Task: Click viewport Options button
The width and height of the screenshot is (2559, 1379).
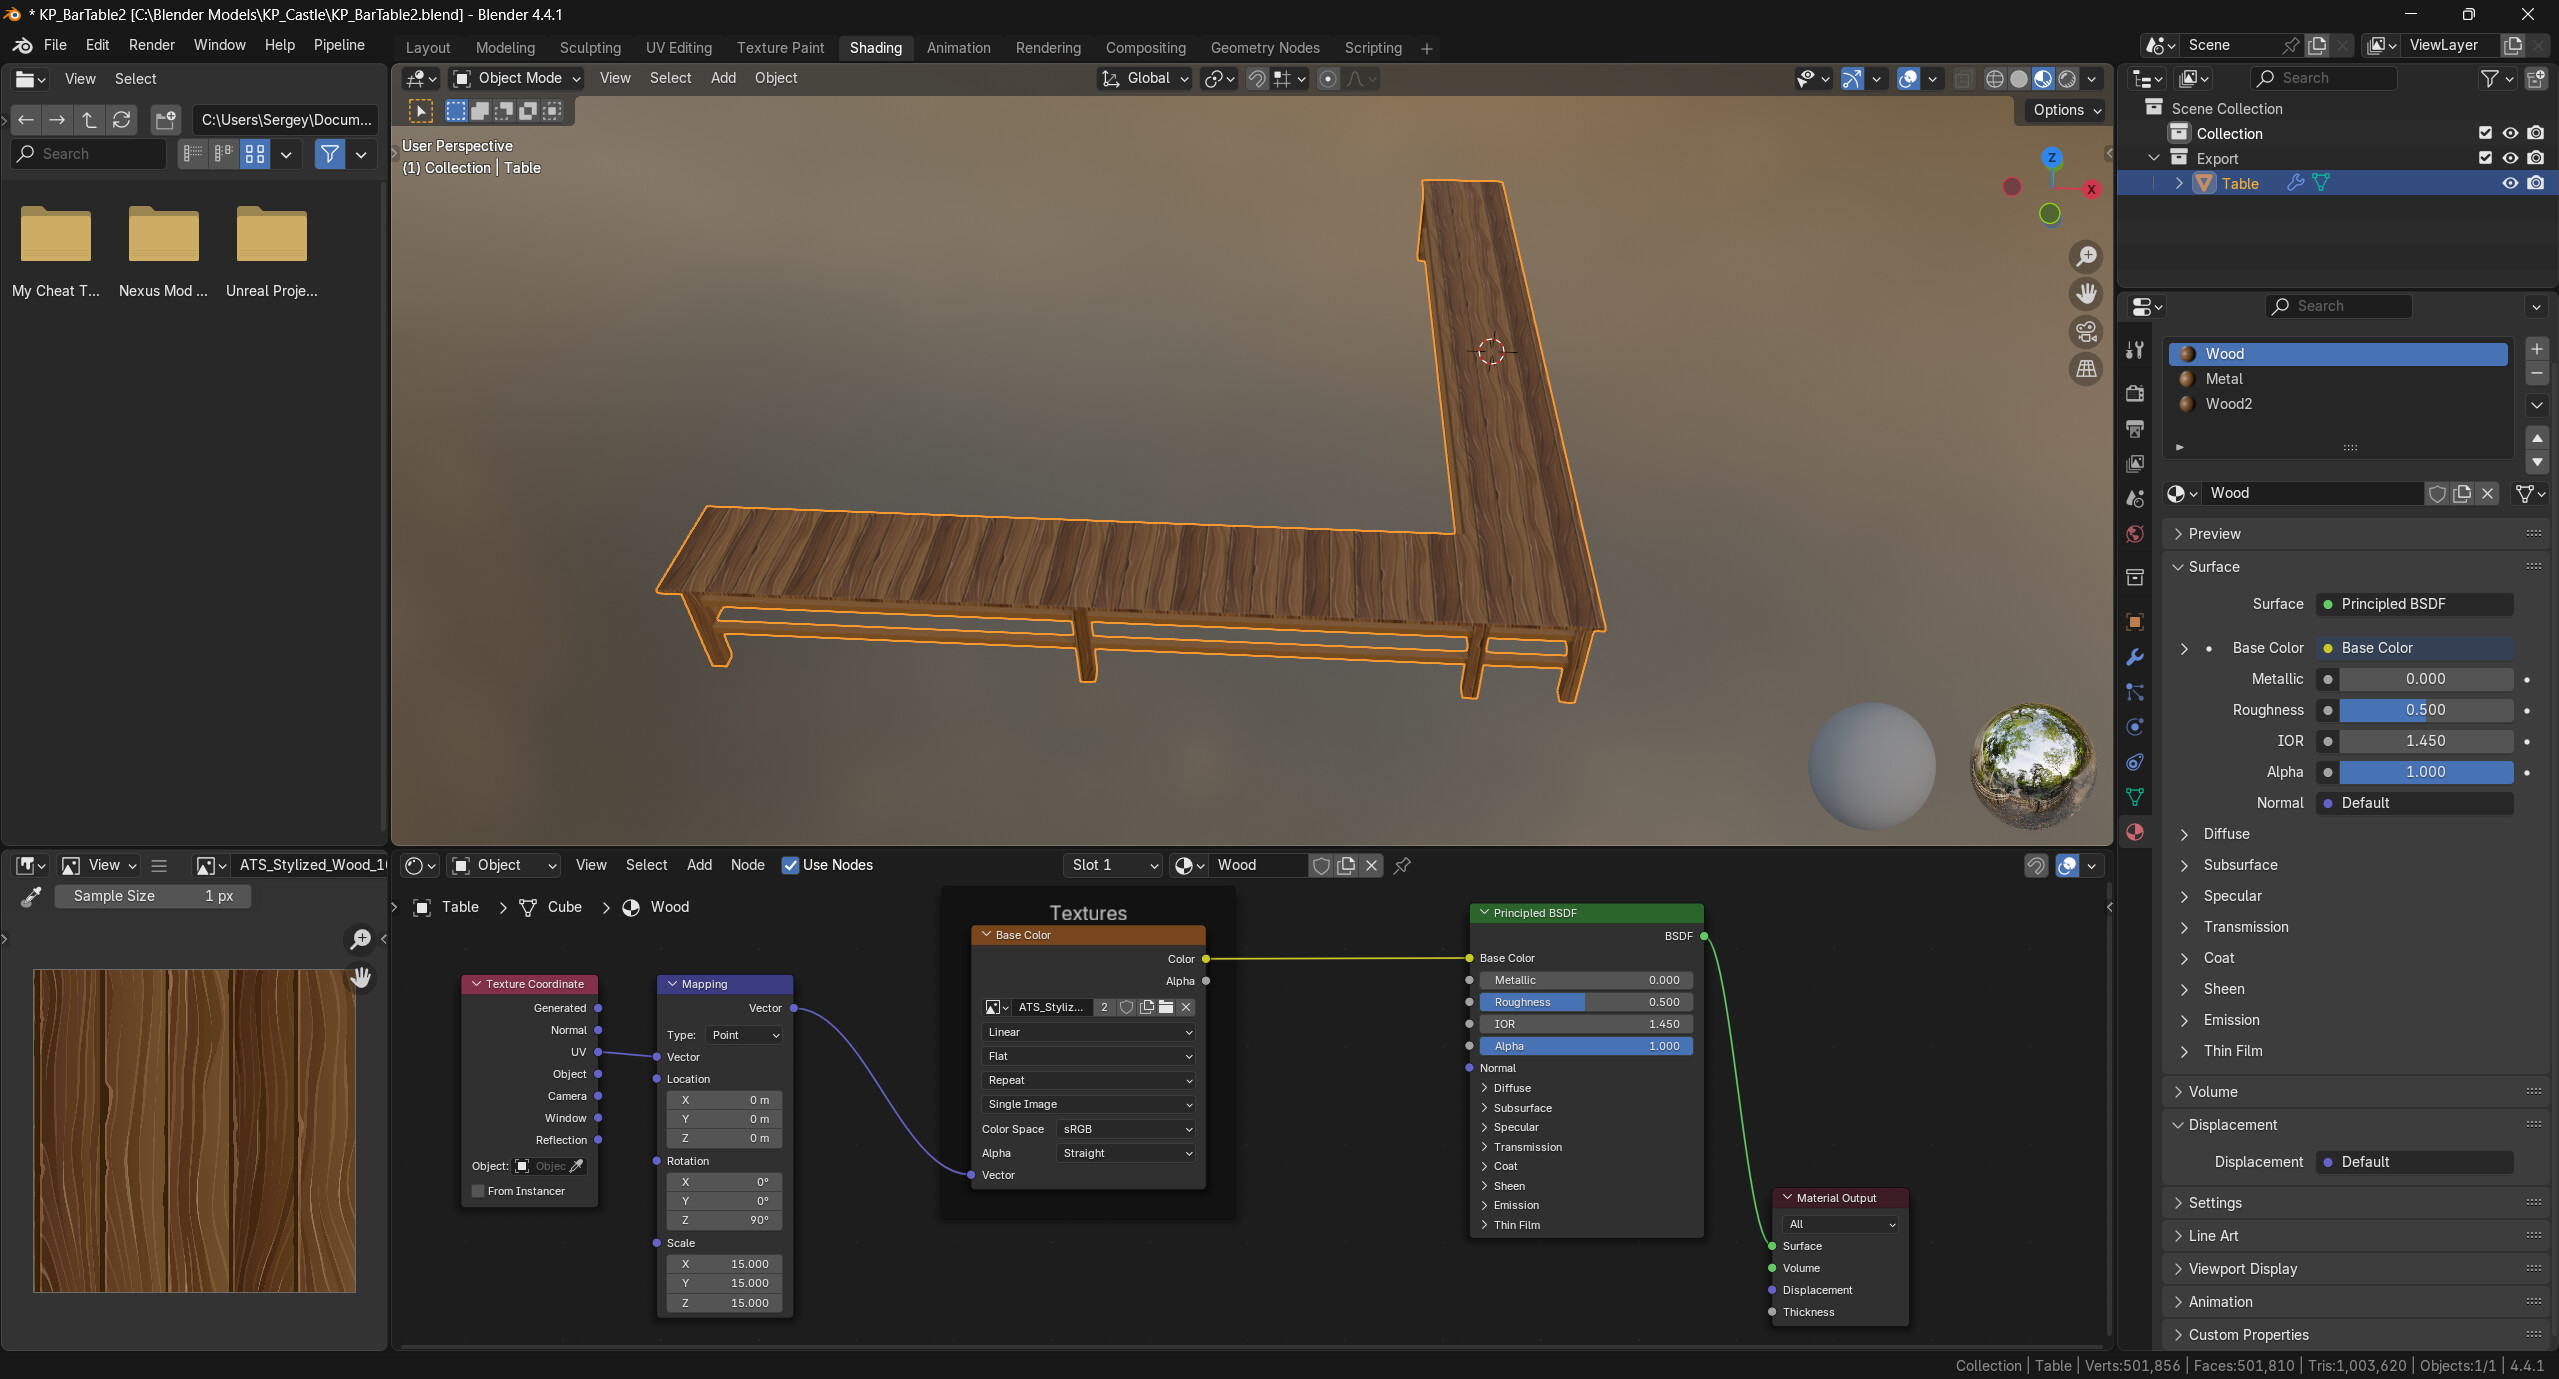Action: [2067, 111]
